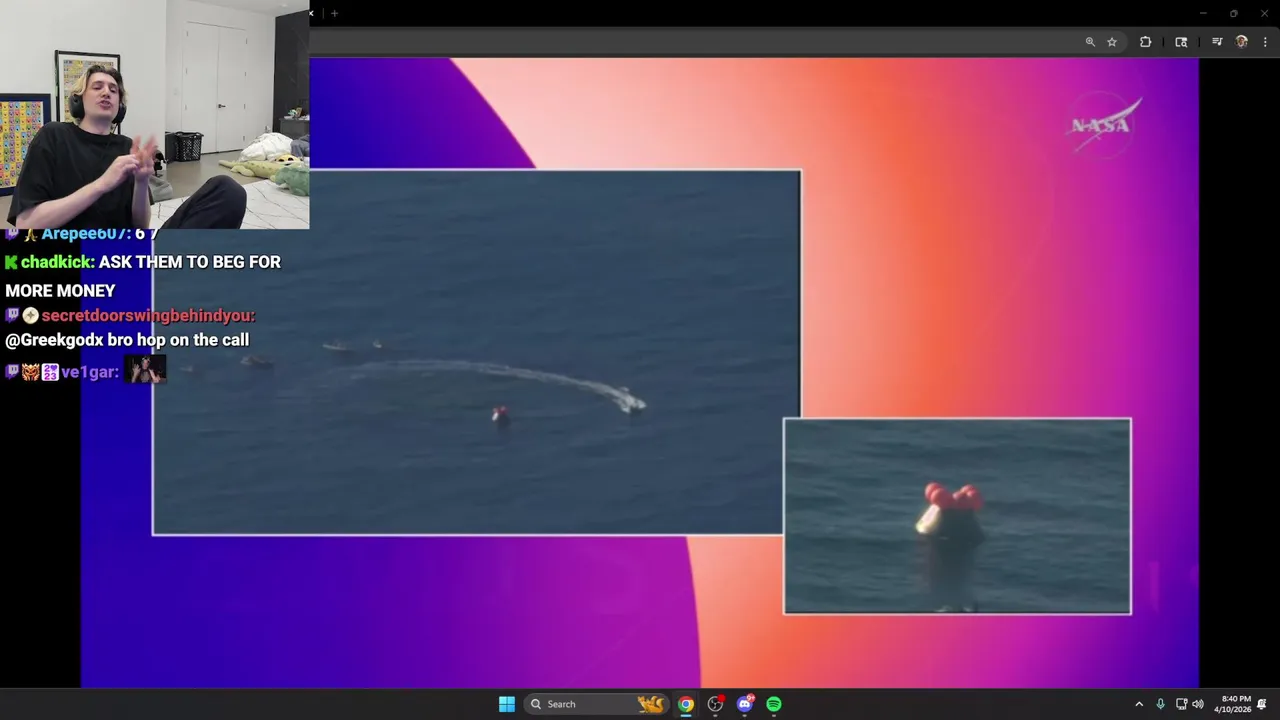Click chat username Arepee607
Image resolution: width=1280 pixels, height=720 pixels.
pos(86,234)
